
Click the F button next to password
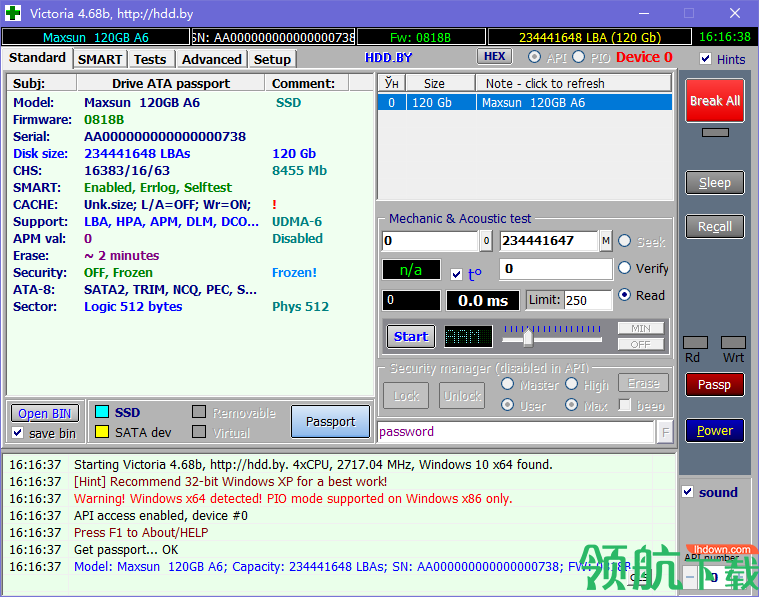point(665,432)
